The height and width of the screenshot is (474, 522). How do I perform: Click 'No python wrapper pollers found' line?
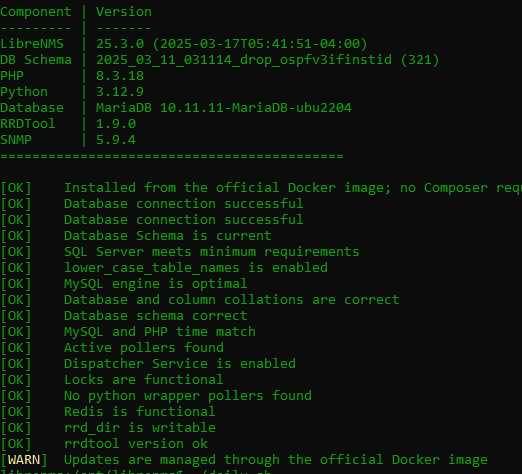pyautogui.click(x=188, y=396)
